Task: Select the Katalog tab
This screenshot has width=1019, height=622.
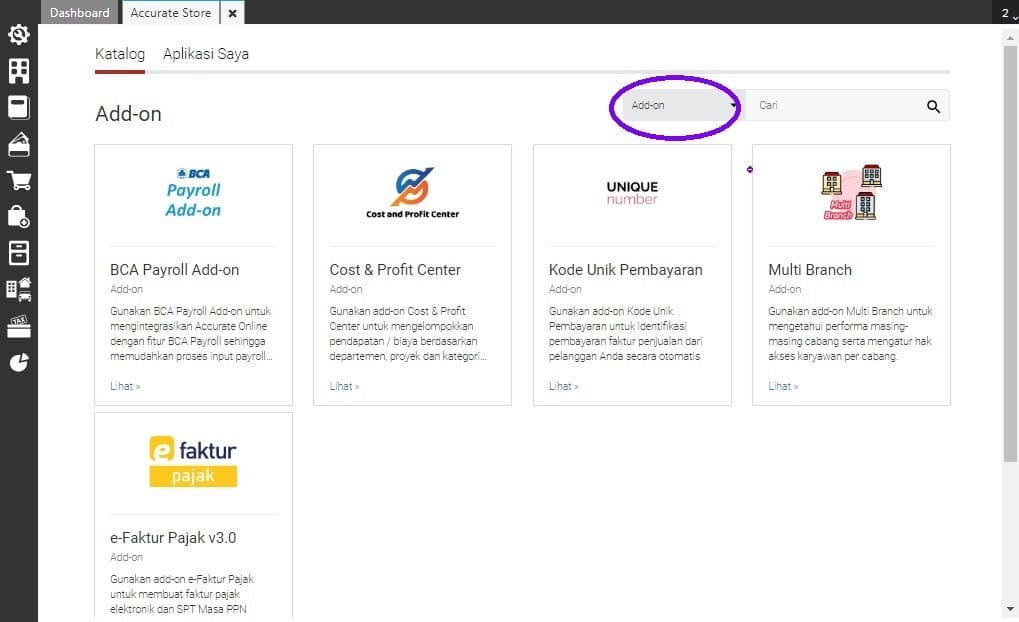Action: 119,54
